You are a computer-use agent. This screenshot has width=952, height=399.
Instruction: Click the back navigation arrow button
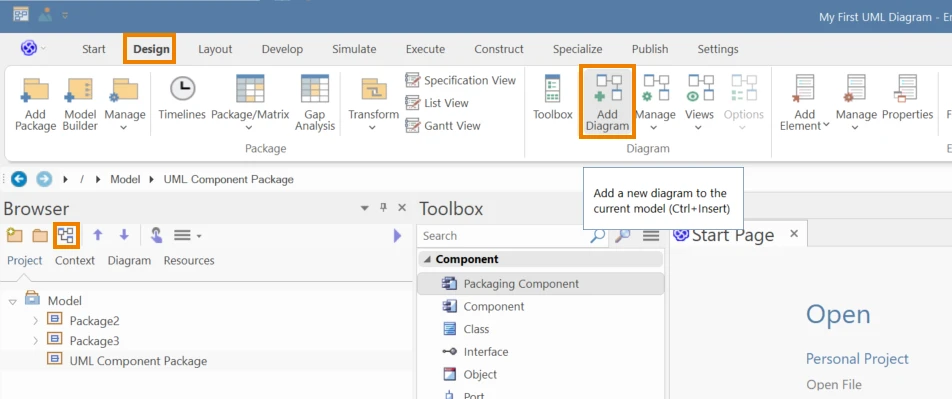pos(19,179)
